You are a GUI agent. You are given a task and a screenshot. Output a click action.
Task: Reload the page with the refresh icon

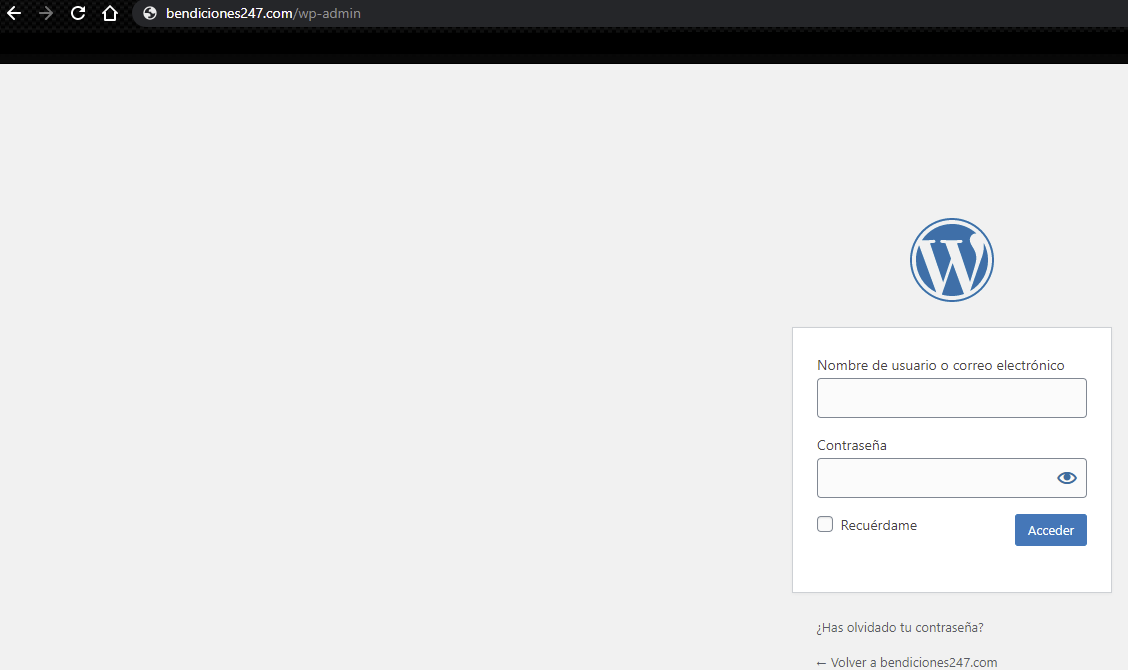tap(78, 13)
